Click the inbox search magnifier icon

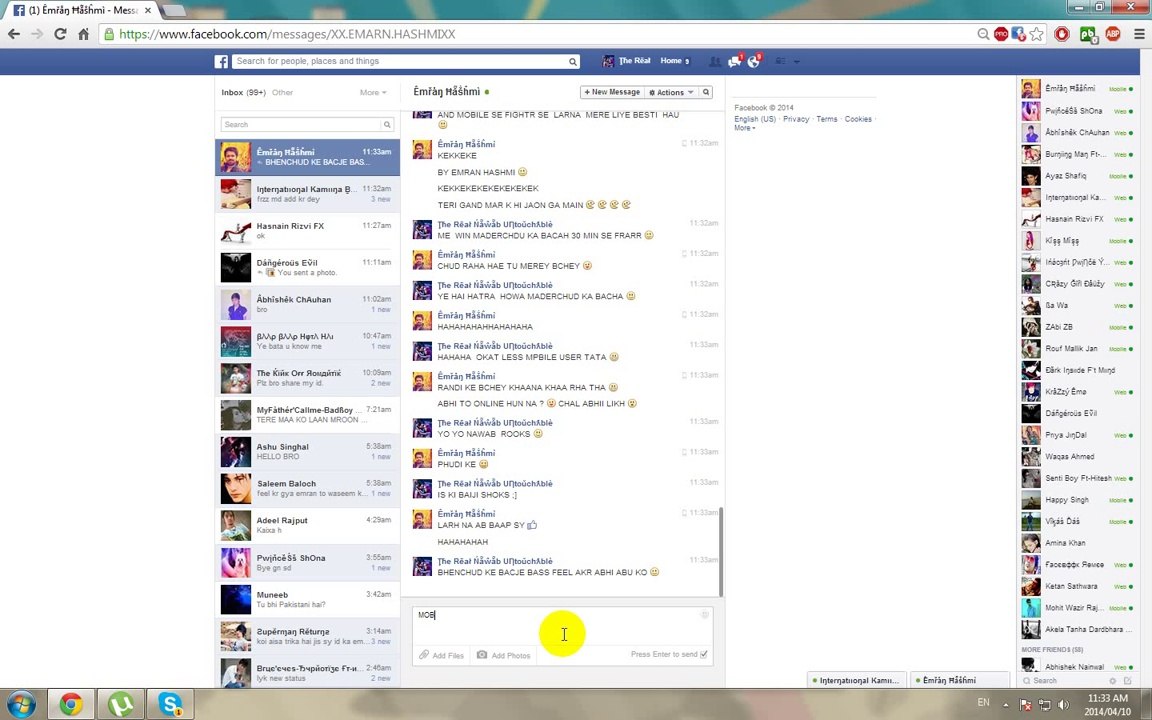point(387,125)
